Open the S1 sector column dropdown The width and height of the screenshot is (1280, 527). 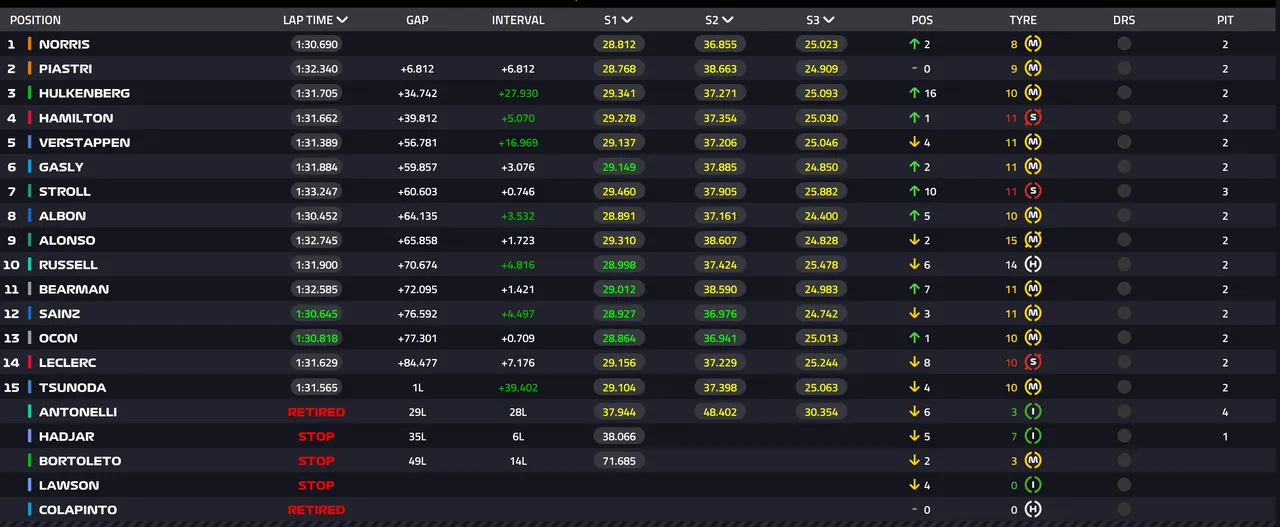627,20
